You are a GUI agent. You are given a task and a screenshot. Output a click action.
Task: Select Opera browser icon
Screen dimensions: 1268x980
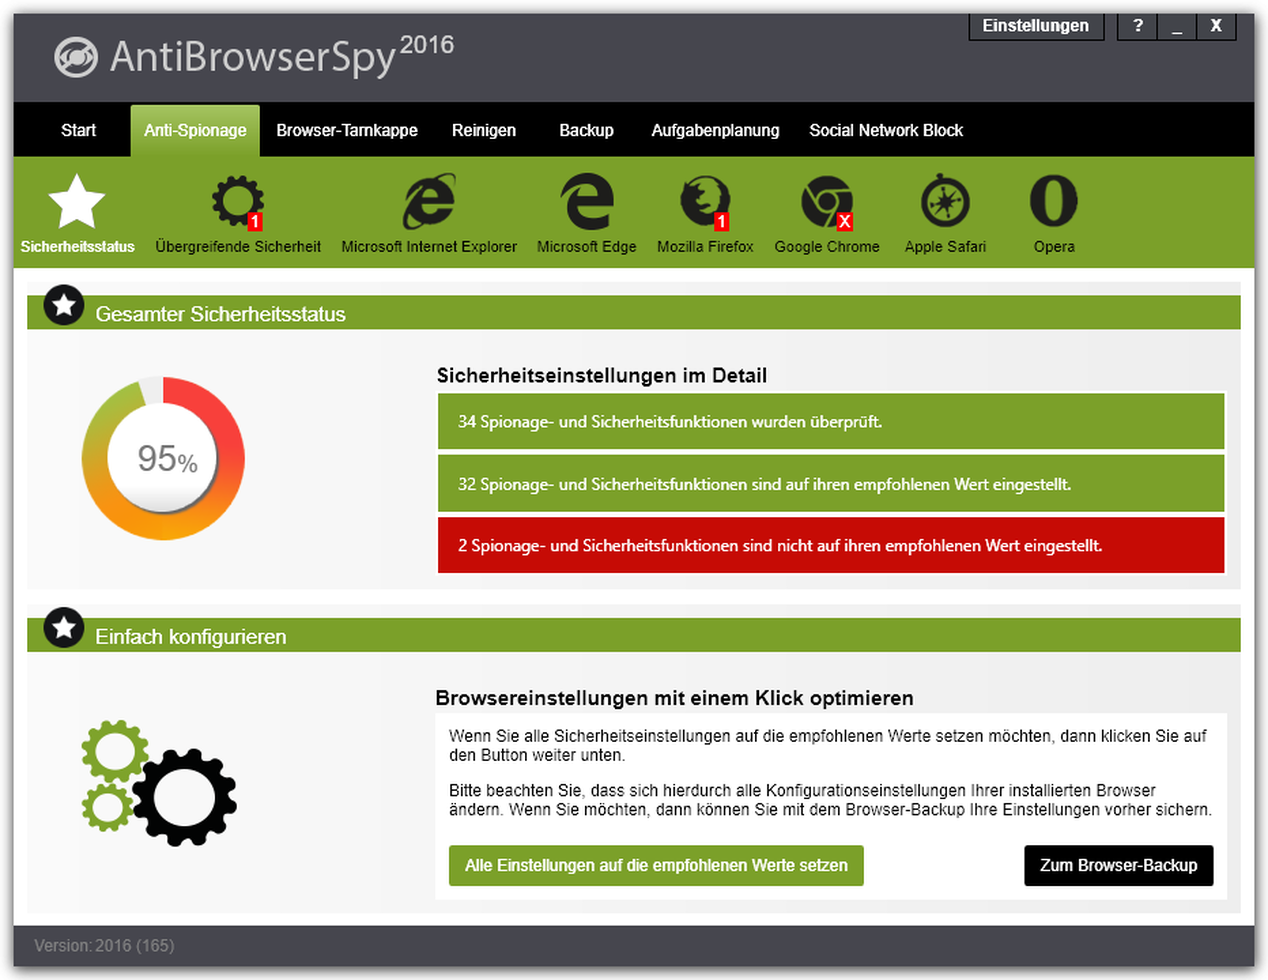tap(1054, 202)
